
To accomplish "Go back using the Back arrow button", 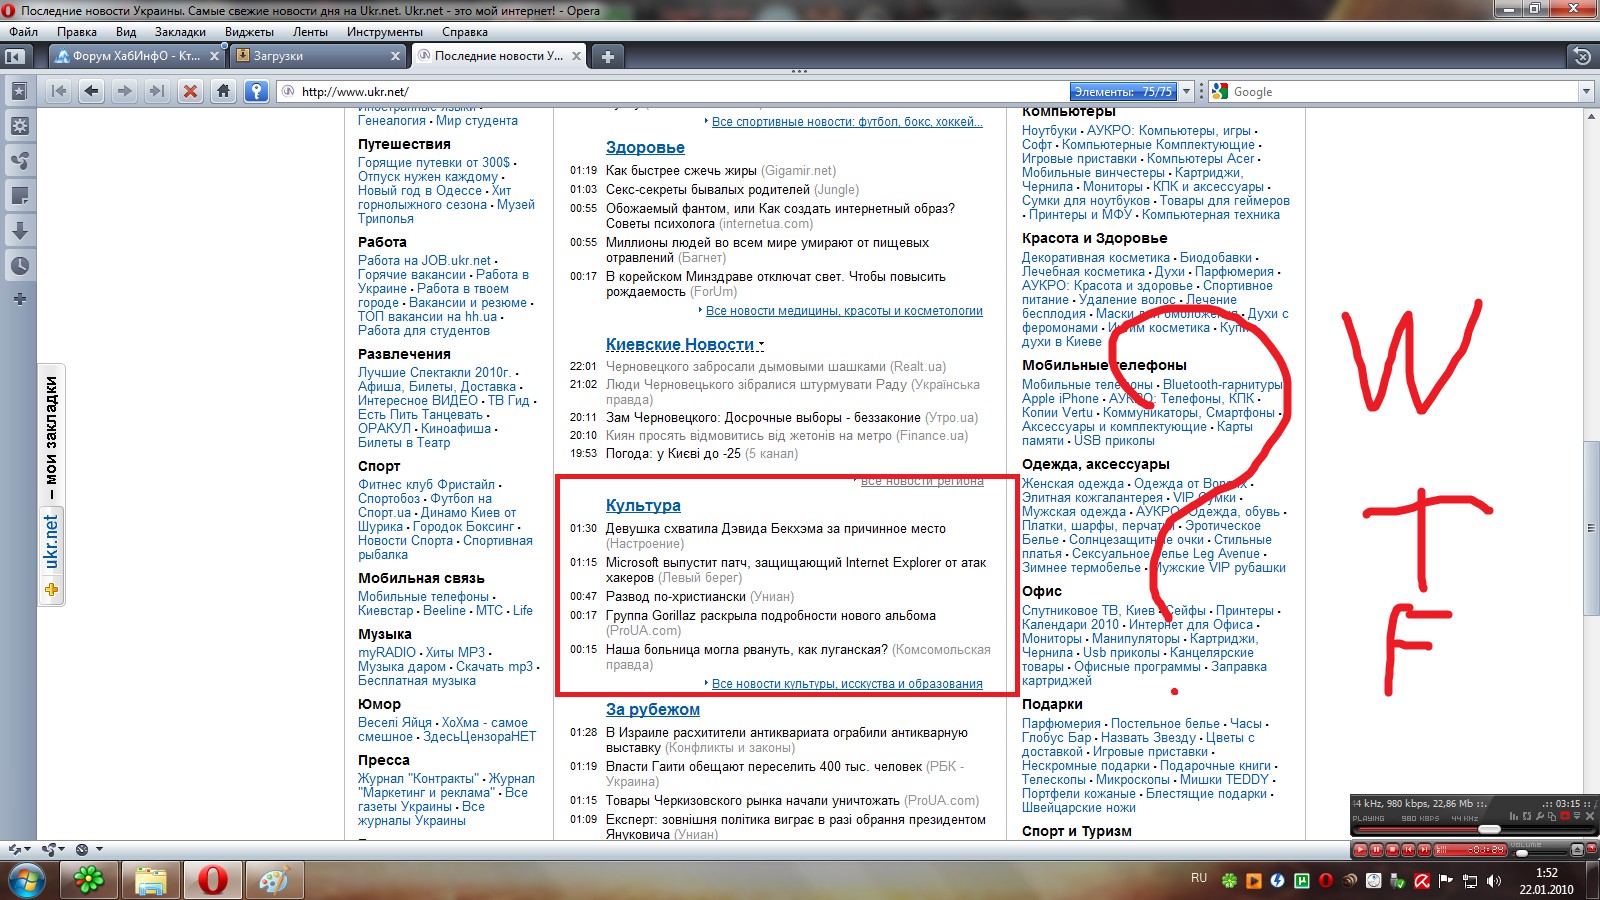I will (x=91, y=92).
